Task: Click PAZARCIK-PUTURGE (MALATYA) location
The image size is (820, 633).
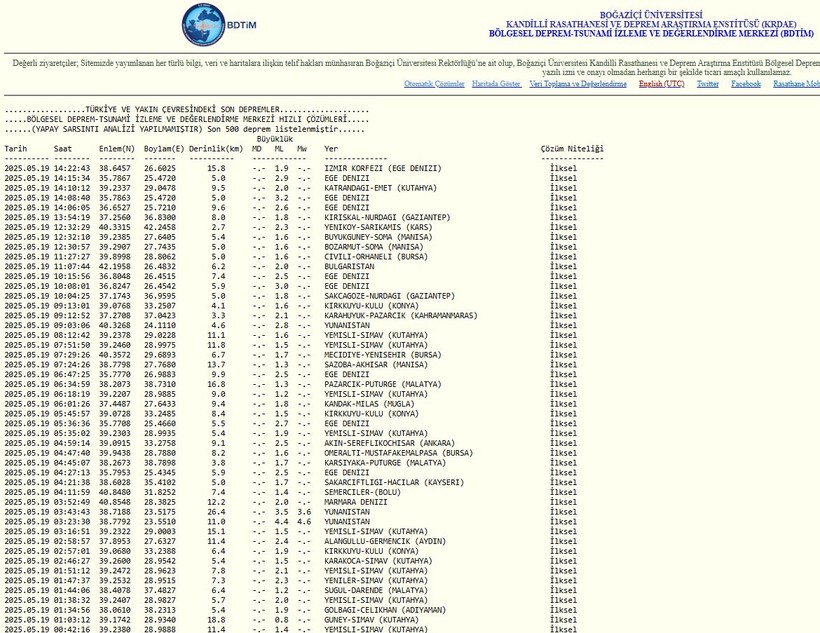Action: point(383,384)
